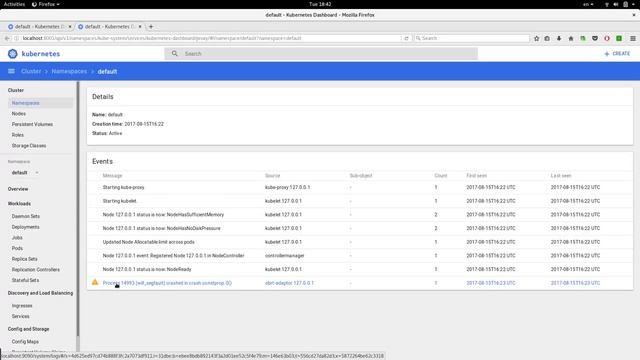Click the CREATE button
This screenshot has width=640, height=360.
click(617, 53)
